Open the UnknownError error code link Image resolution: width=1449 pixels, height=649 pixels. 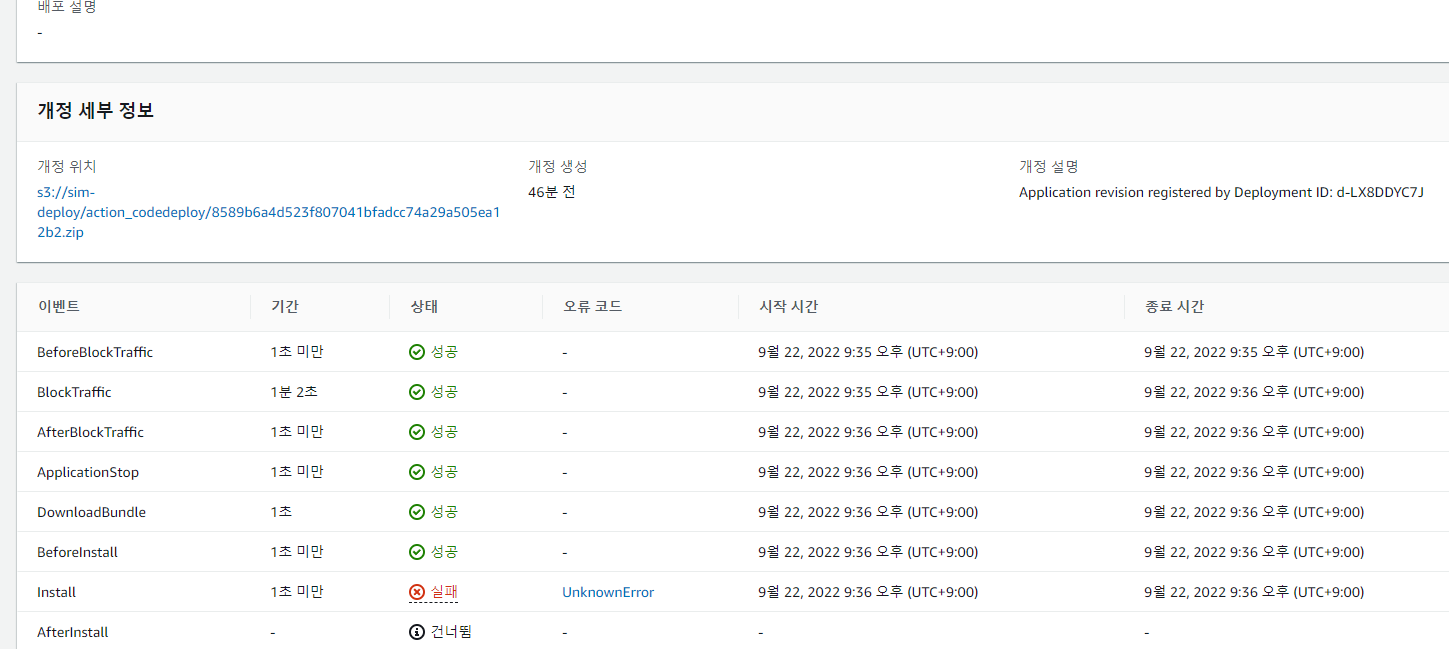pos(607,591)
